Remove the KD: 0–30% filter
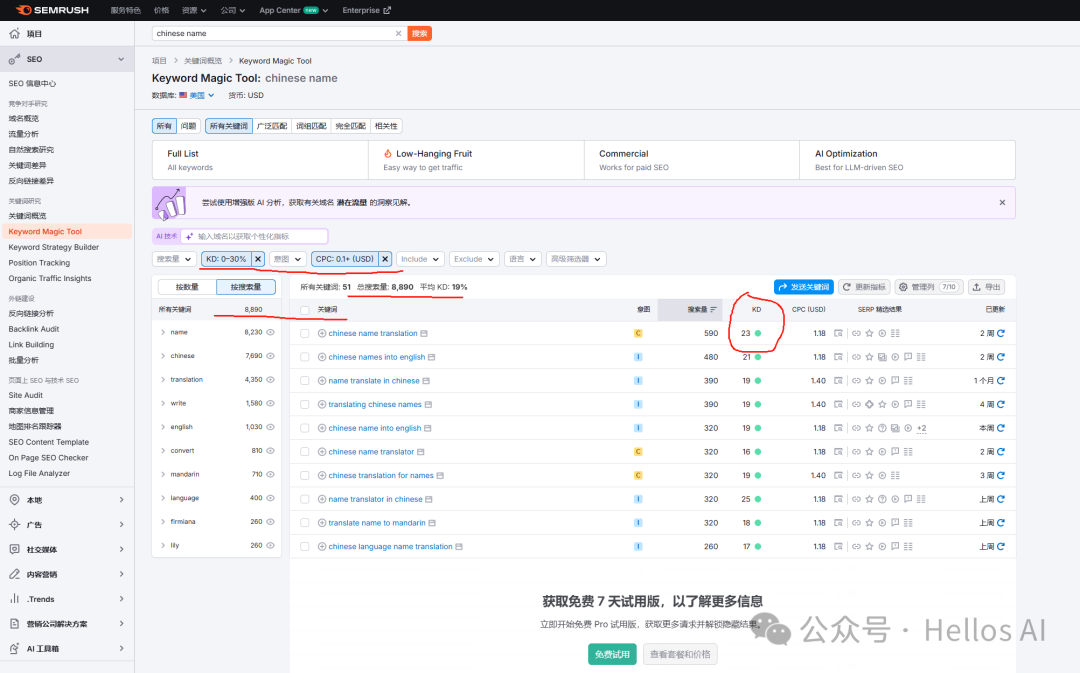This screenshot has height=673, width=1080. click(257, 259)
